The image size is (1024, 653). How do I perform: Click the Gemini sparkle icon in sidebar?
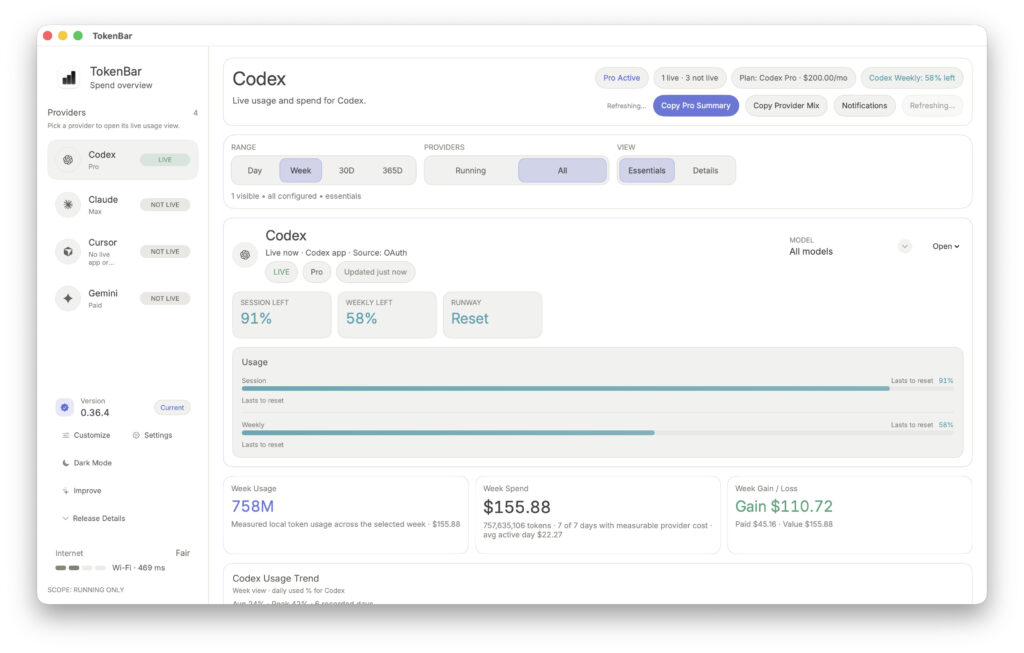[68, 298]
